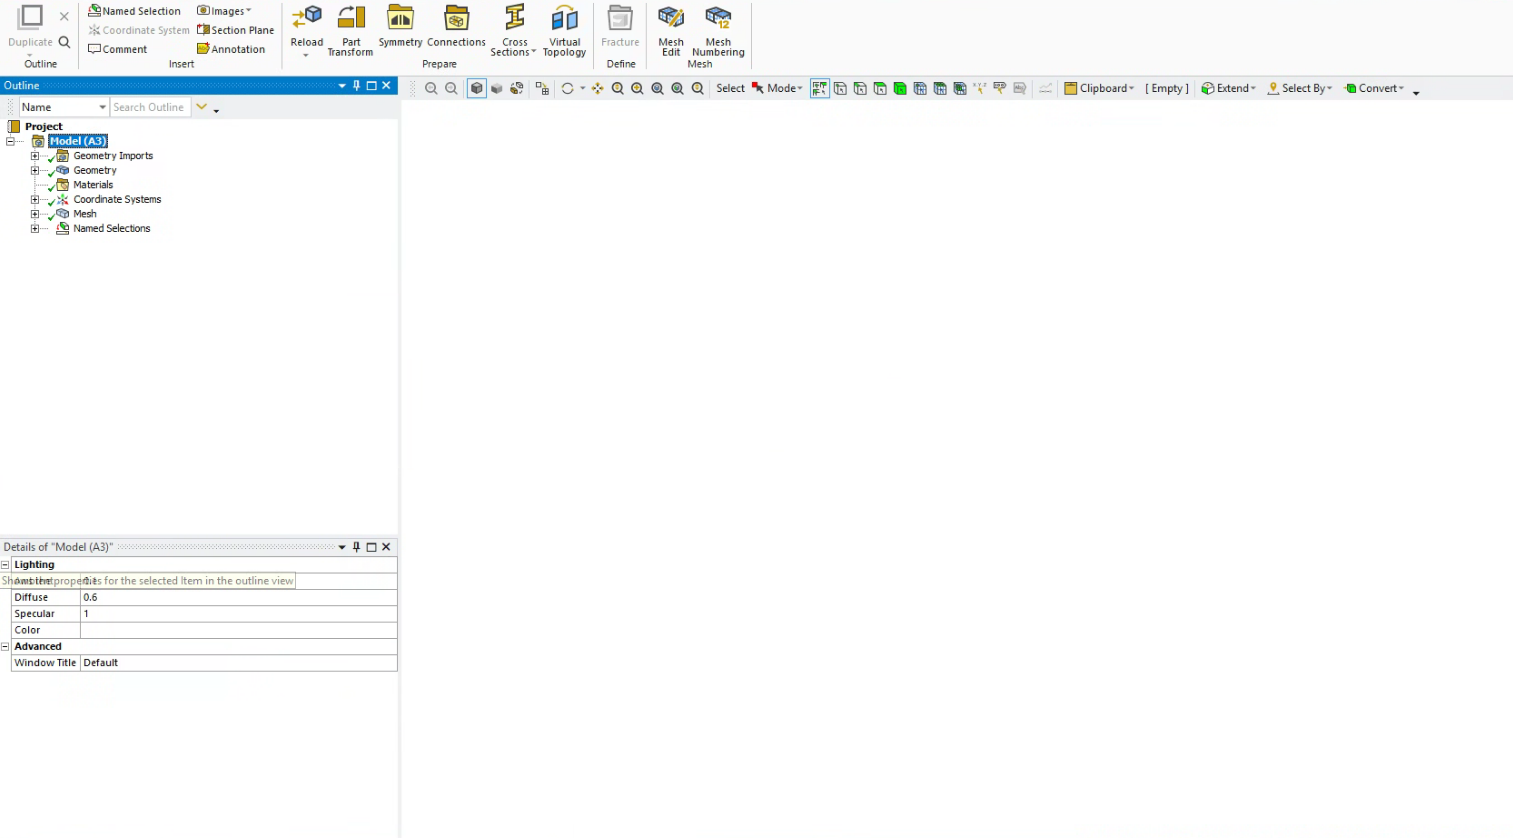
Task: Click the Mesh Edit icon
Action: point(671,18)
